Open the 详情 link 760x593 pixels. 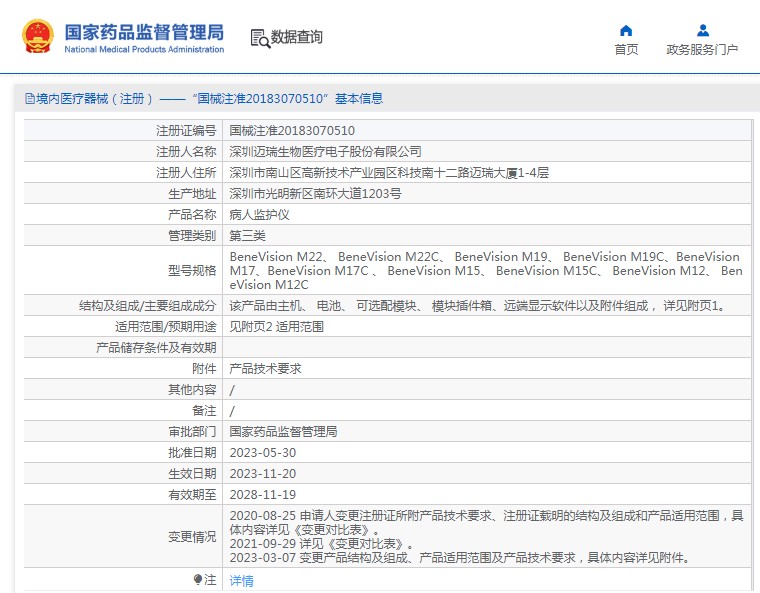point(241,580)
